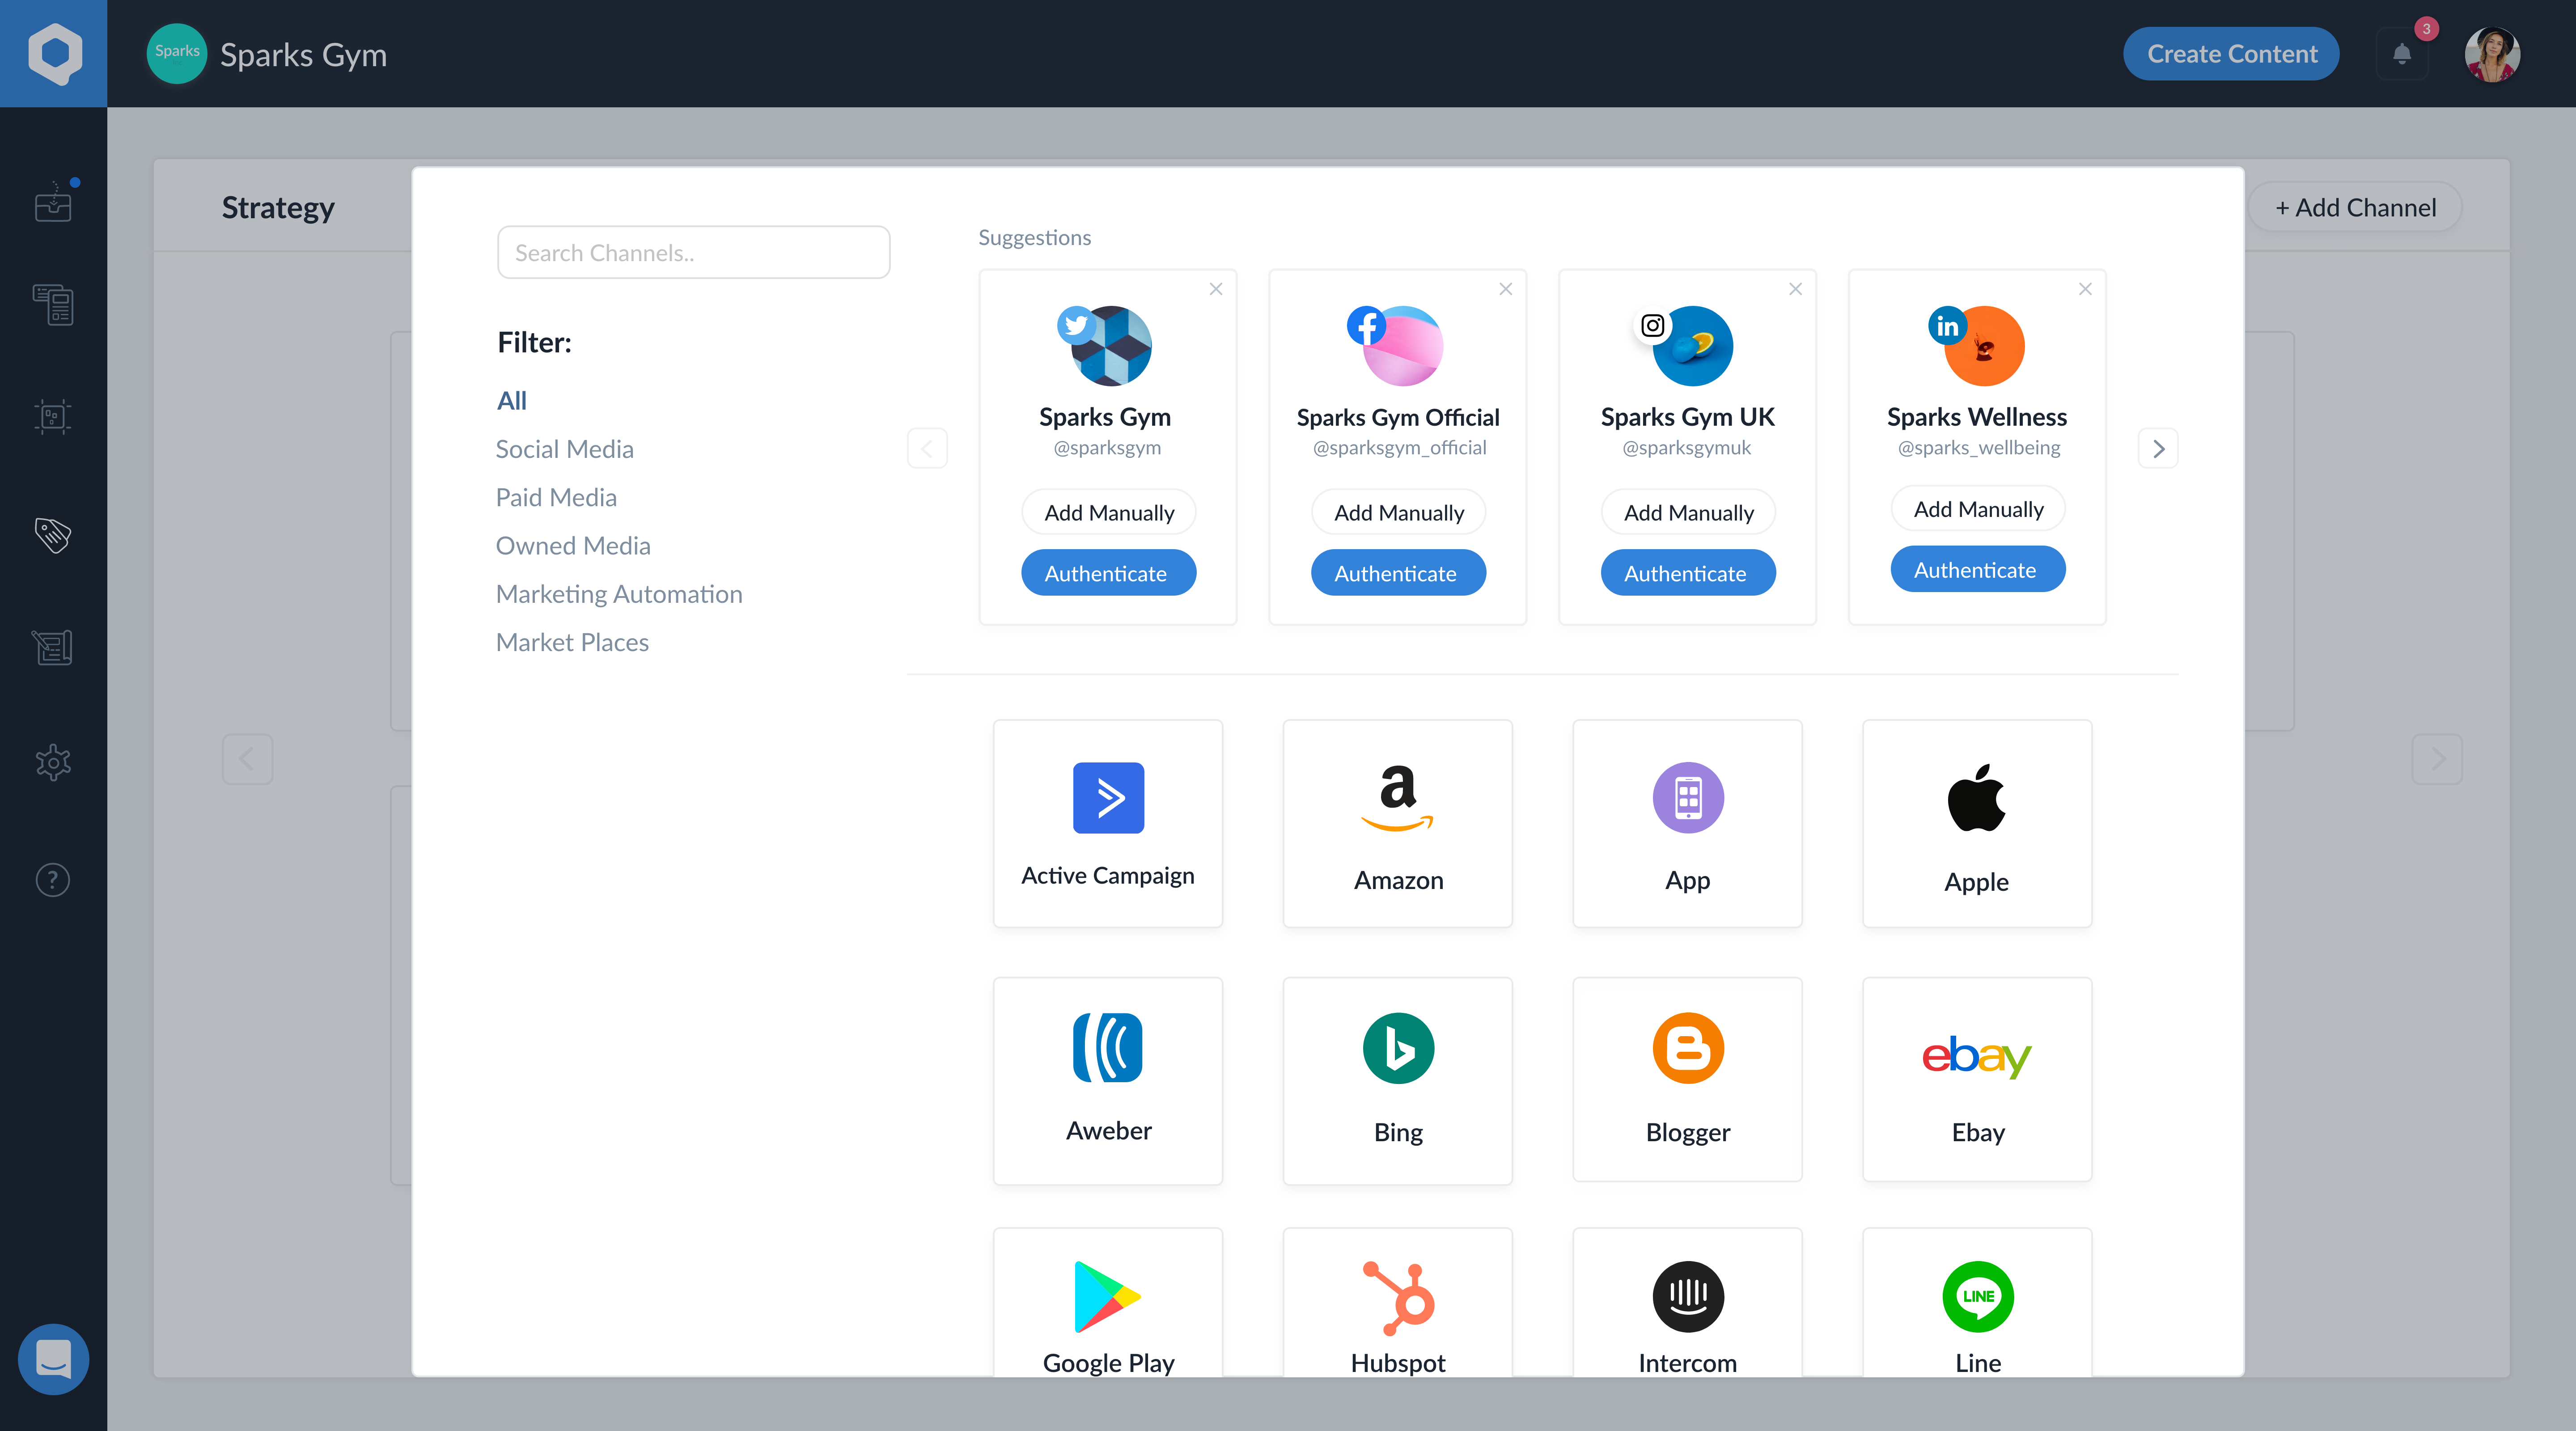Filter channels by Social Media
2576x1431 pixels.
tap(564, 449)
